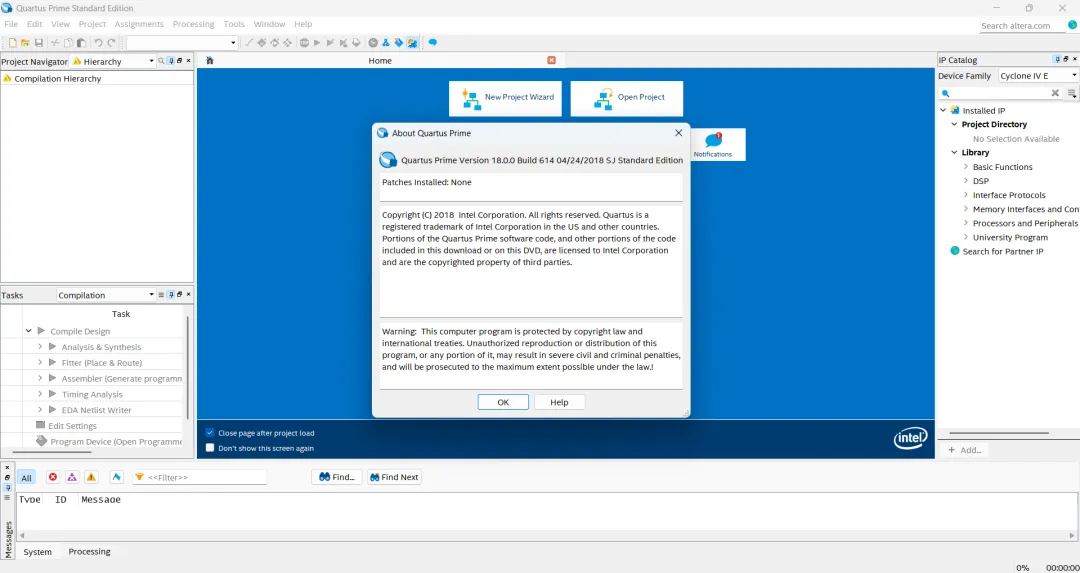Image resolution: width=1080 pixels, height=573 pixels.
Task: Open the File menu
Action: pyautogui.click(x=11, y=24)
